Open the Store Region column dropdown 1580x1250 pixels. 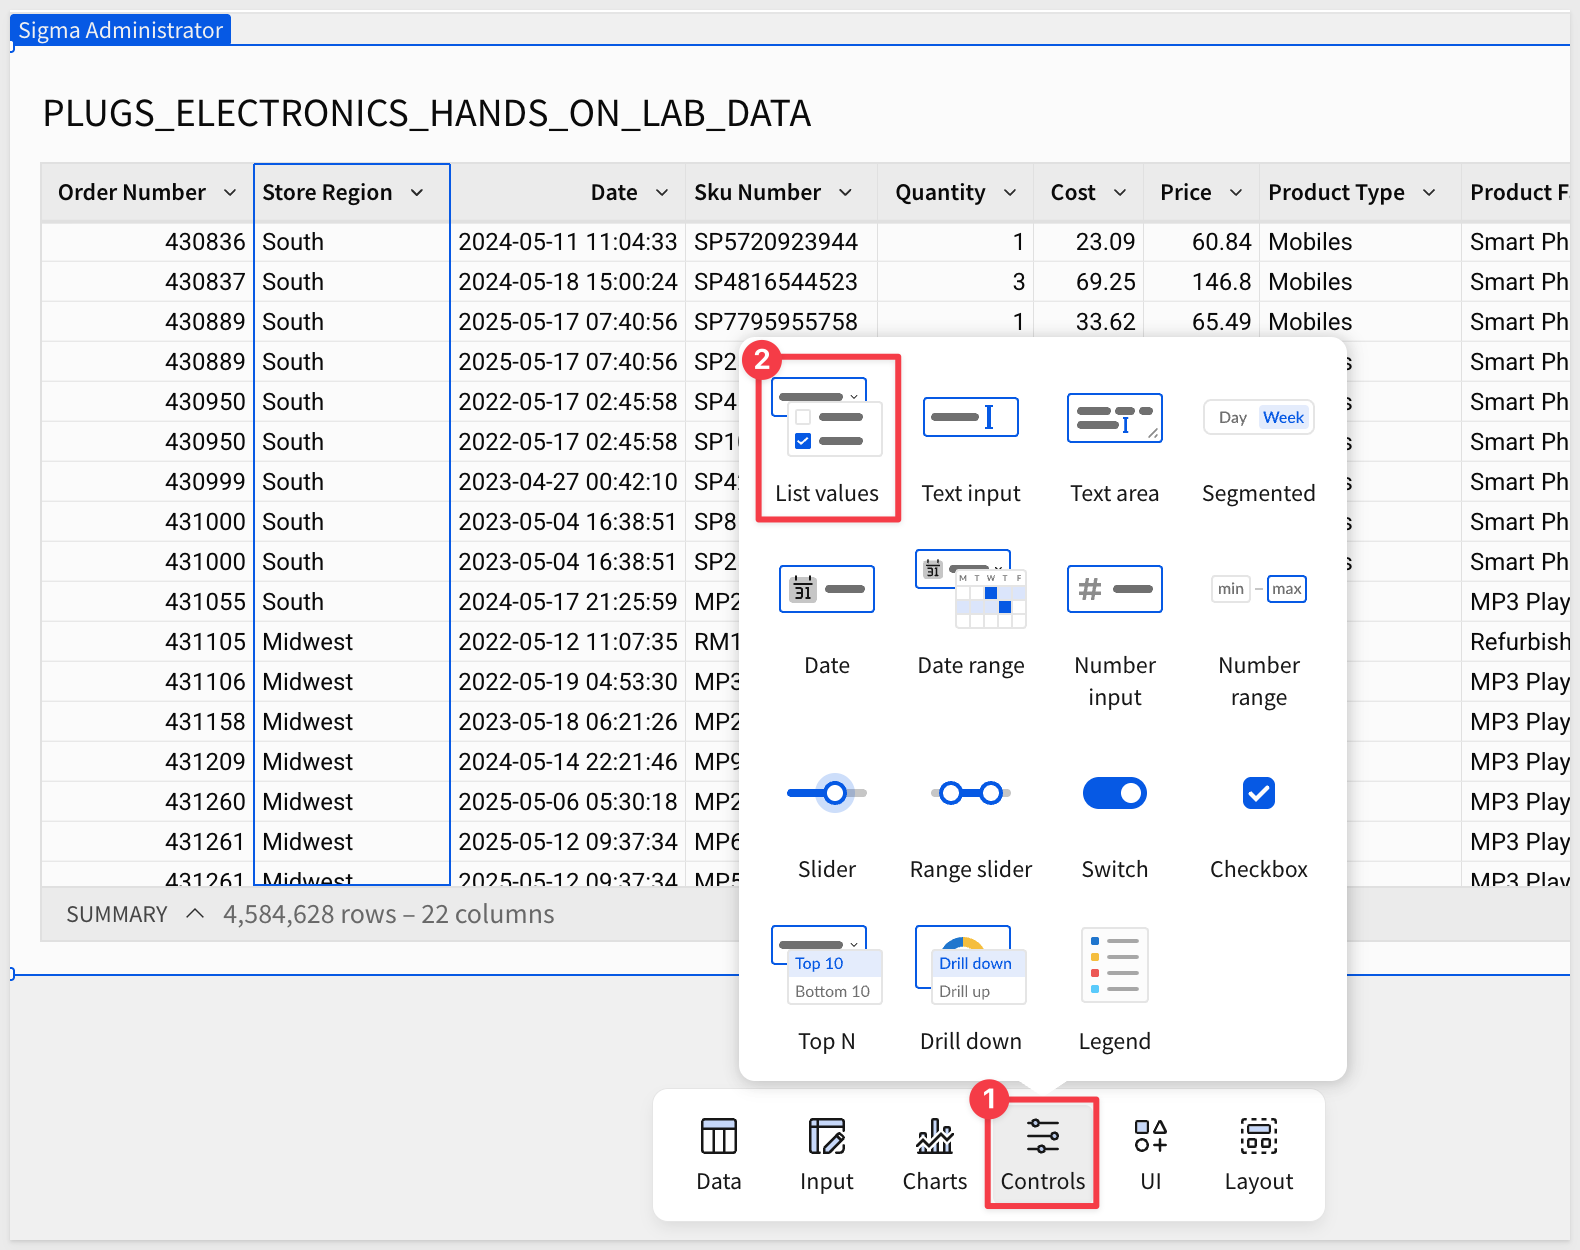[417, 193]
